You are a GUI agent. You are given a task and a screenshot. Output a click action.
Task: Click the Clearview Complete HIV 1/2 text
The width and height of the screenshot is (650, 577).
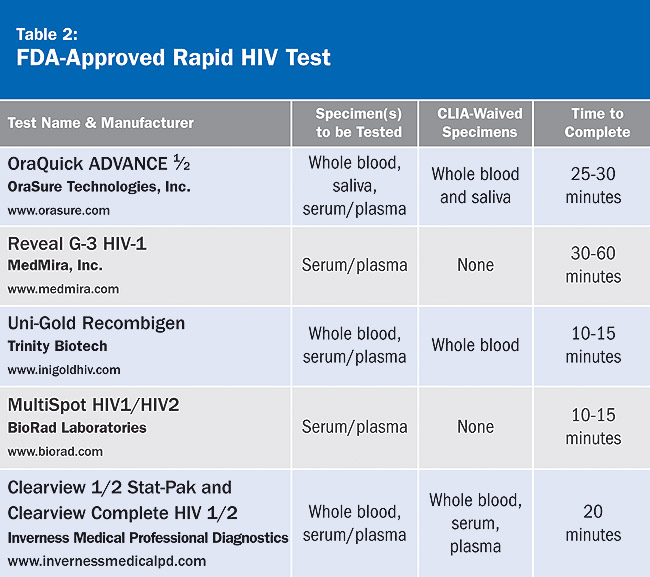(x=122, y=513)
